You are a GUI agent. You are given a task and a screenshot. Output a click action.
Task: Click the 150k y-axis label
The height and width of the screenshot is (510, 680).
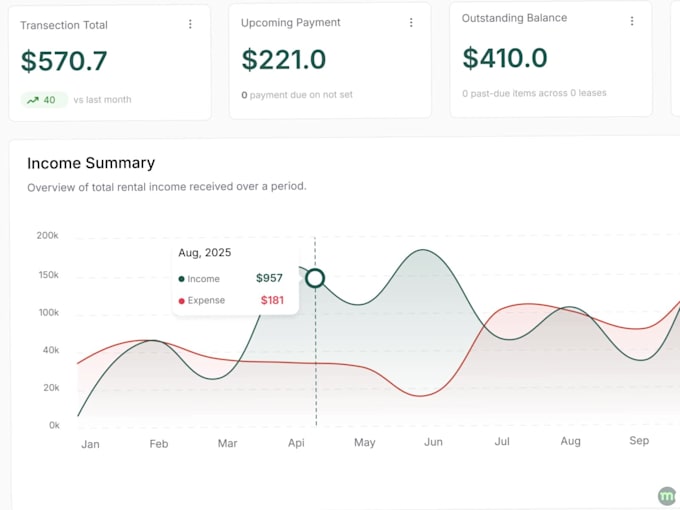(48, 275)
